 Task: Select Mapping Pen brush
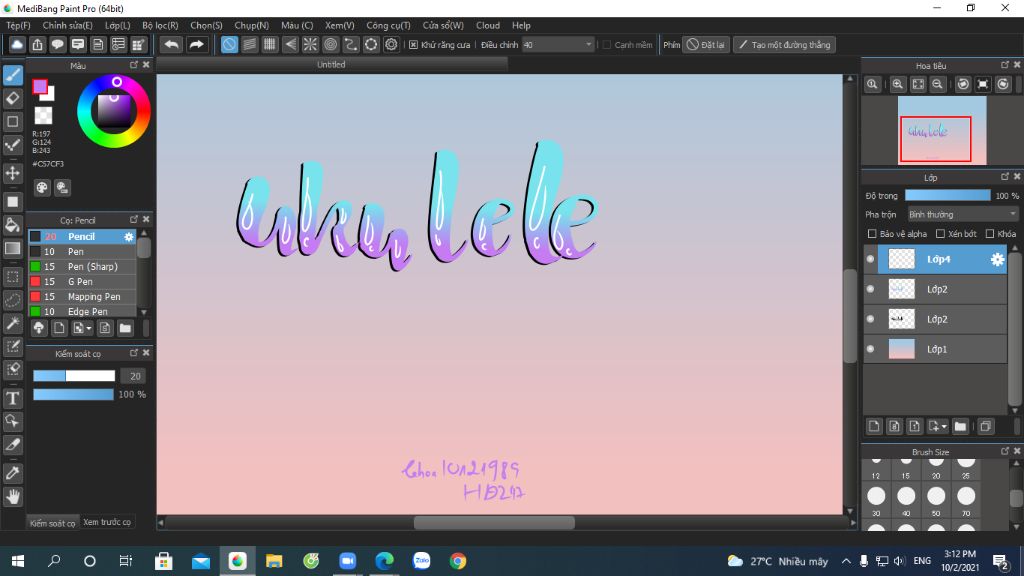(x=82, y=296)
